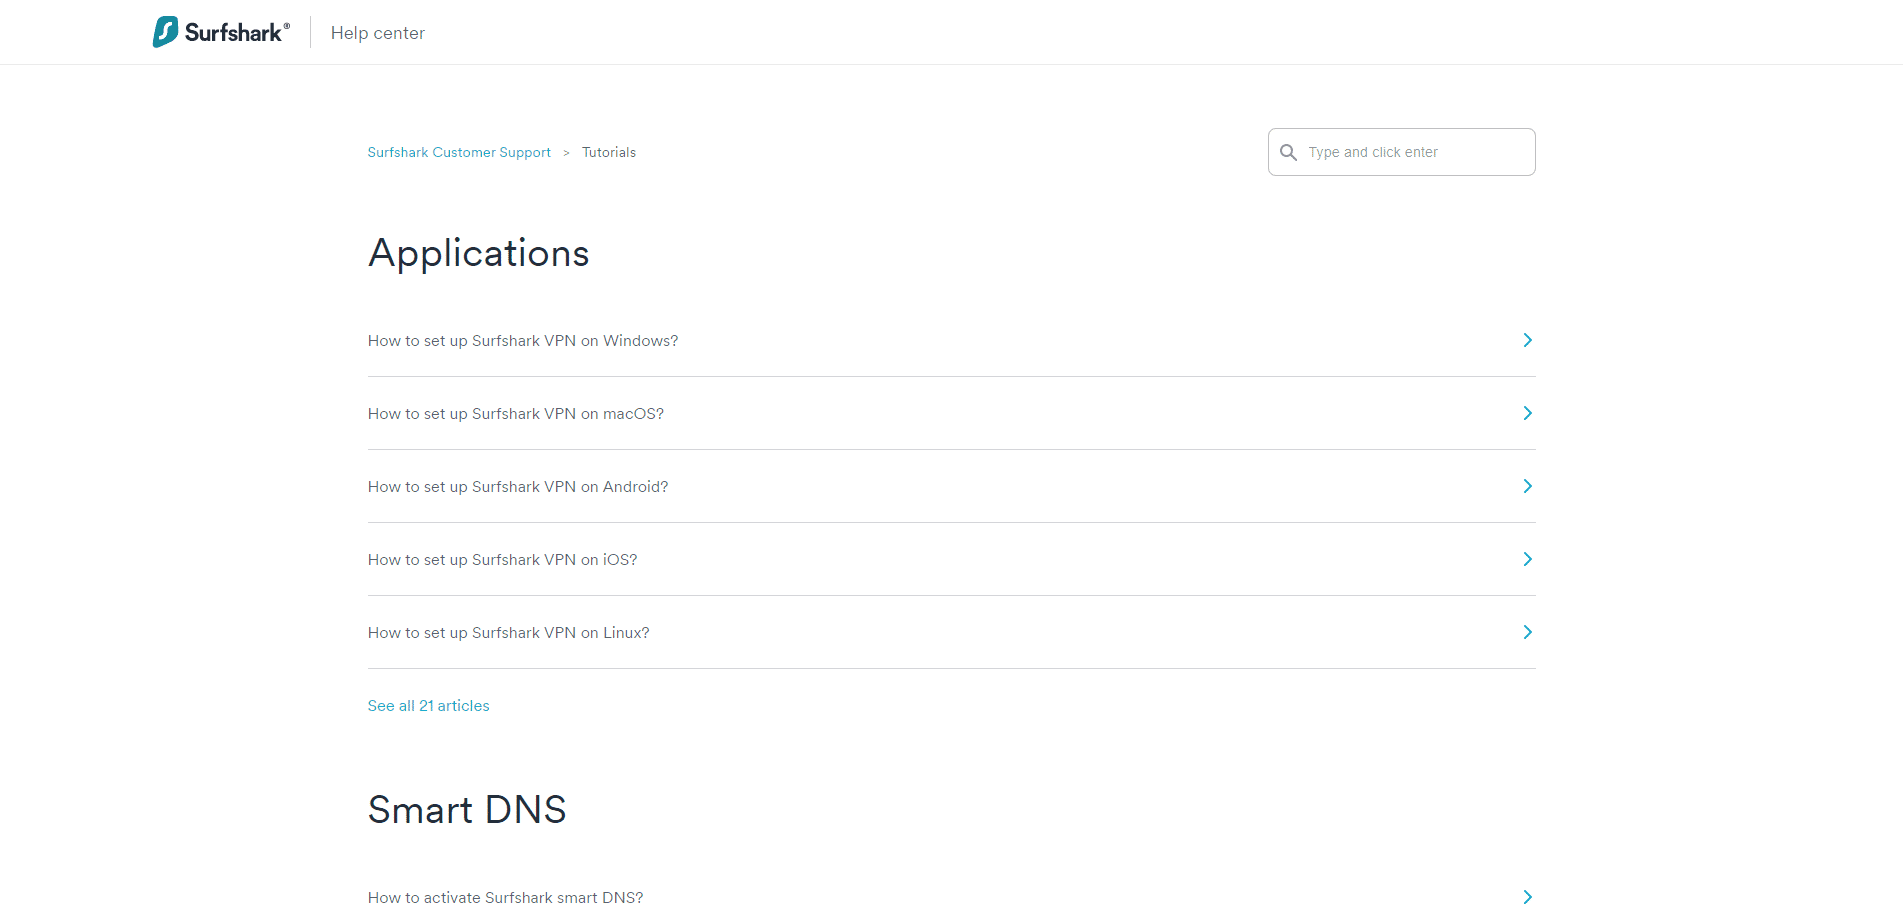1903x922 pixels.
Task: Click the chevron arrow beside the smart DNS article
Action: tap(1527, 897)
